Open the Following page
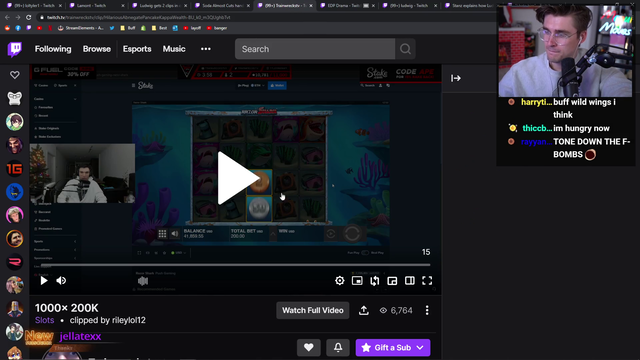This screenshot has width=640, height=360. click(53, 49)
